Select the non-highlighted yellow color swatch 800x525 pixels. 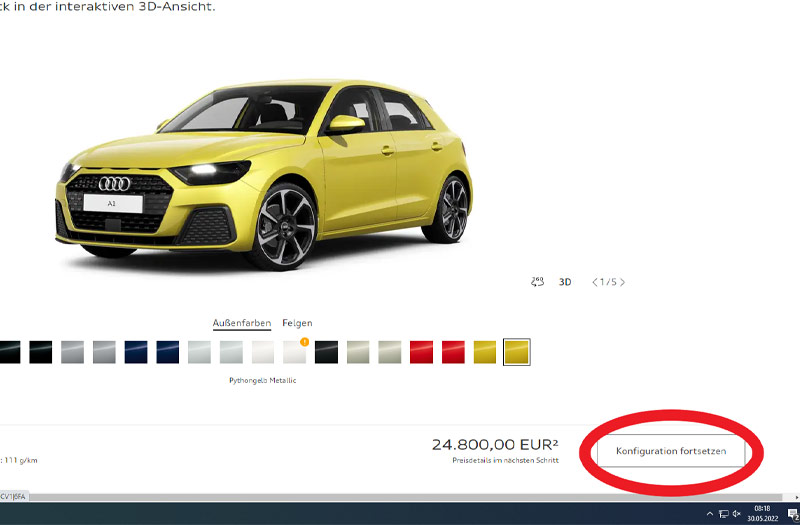[485, 352]
